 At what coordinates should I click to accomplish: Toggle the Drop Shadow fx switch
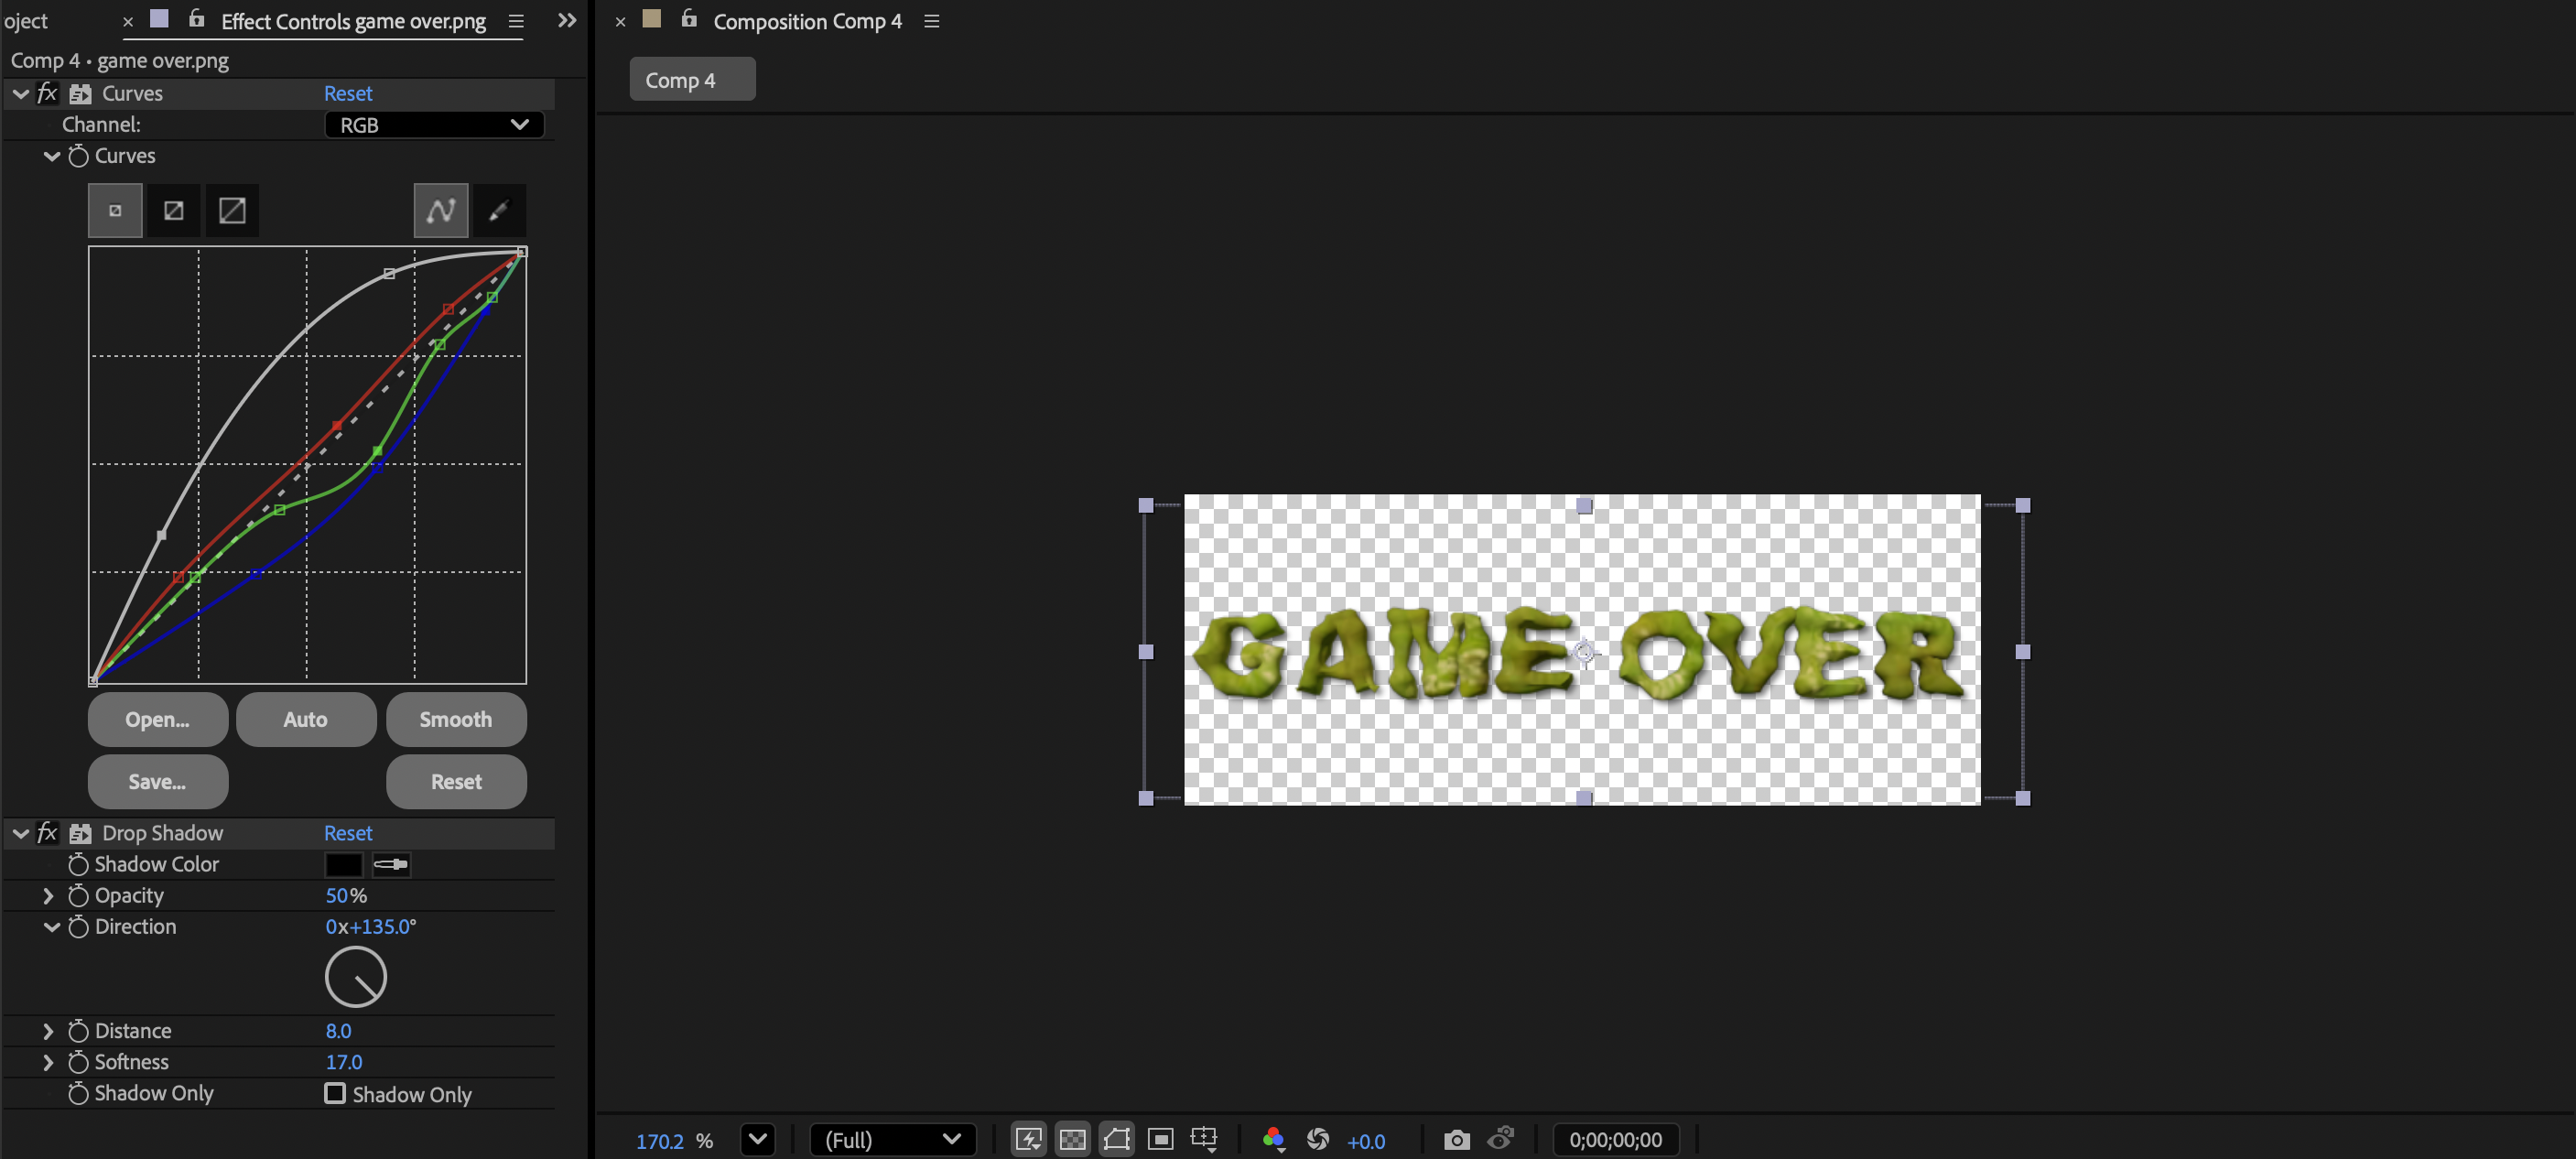(x=47, y=833)
